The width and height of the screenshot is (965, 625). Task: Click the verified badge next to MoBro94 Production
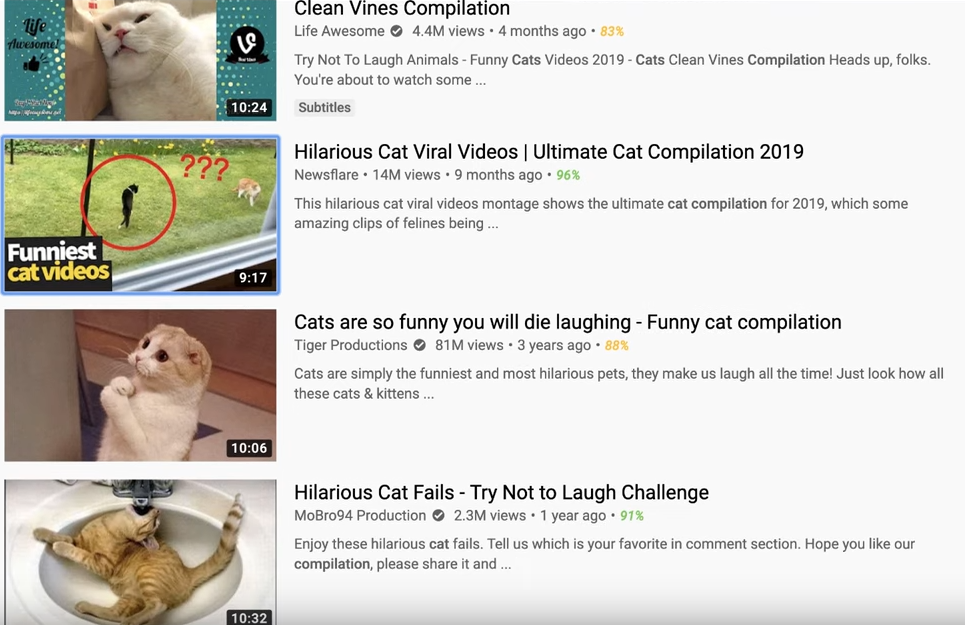(438, 516)
